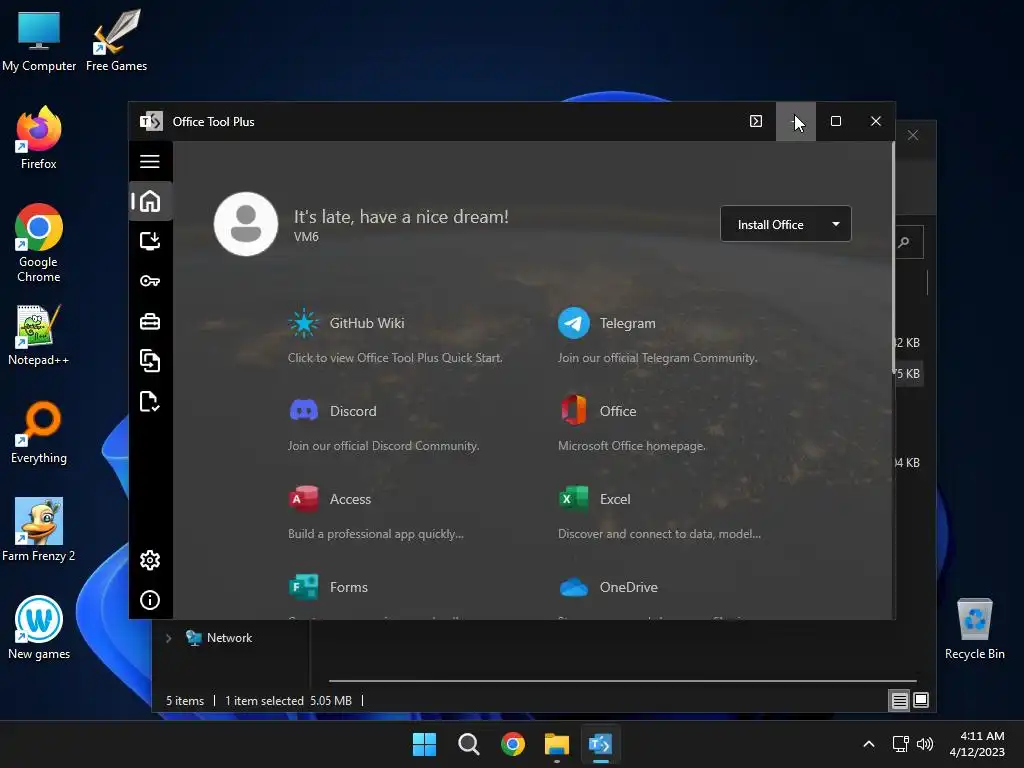1024x768 pixels.
Task: Select the Everything desktop shortcut
Action: coord(39,433)
